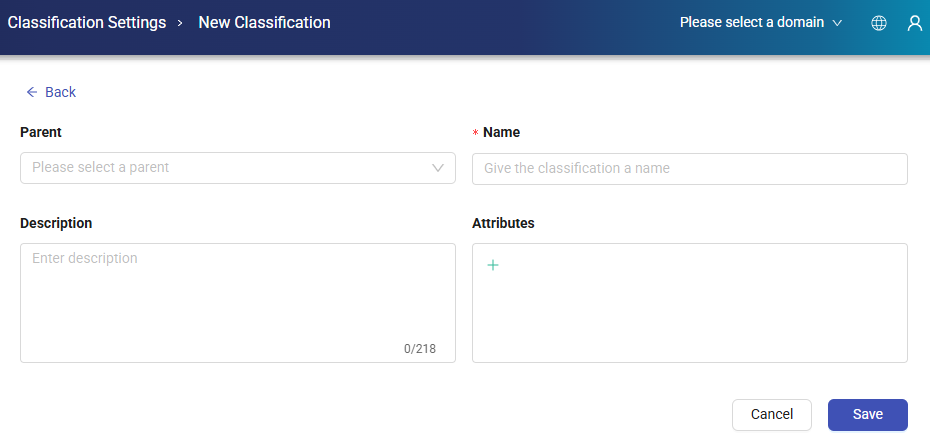
Task: Click the left arrow beside Back
Action: [32, 92]
